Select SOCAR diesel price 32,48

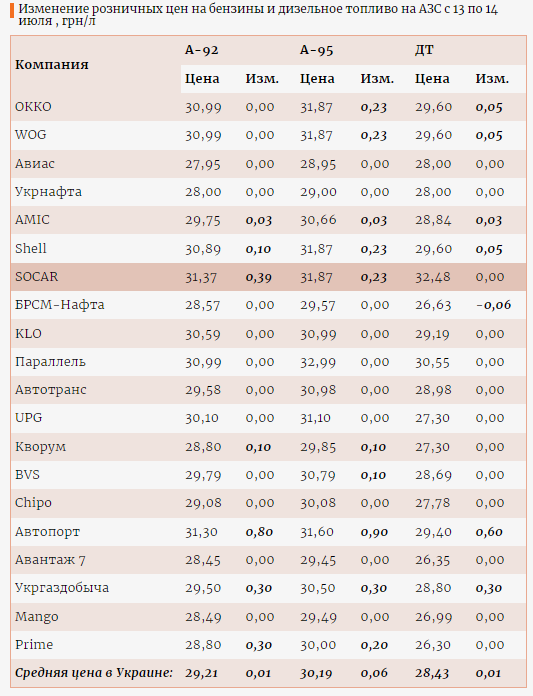click(x=433, y=277)
